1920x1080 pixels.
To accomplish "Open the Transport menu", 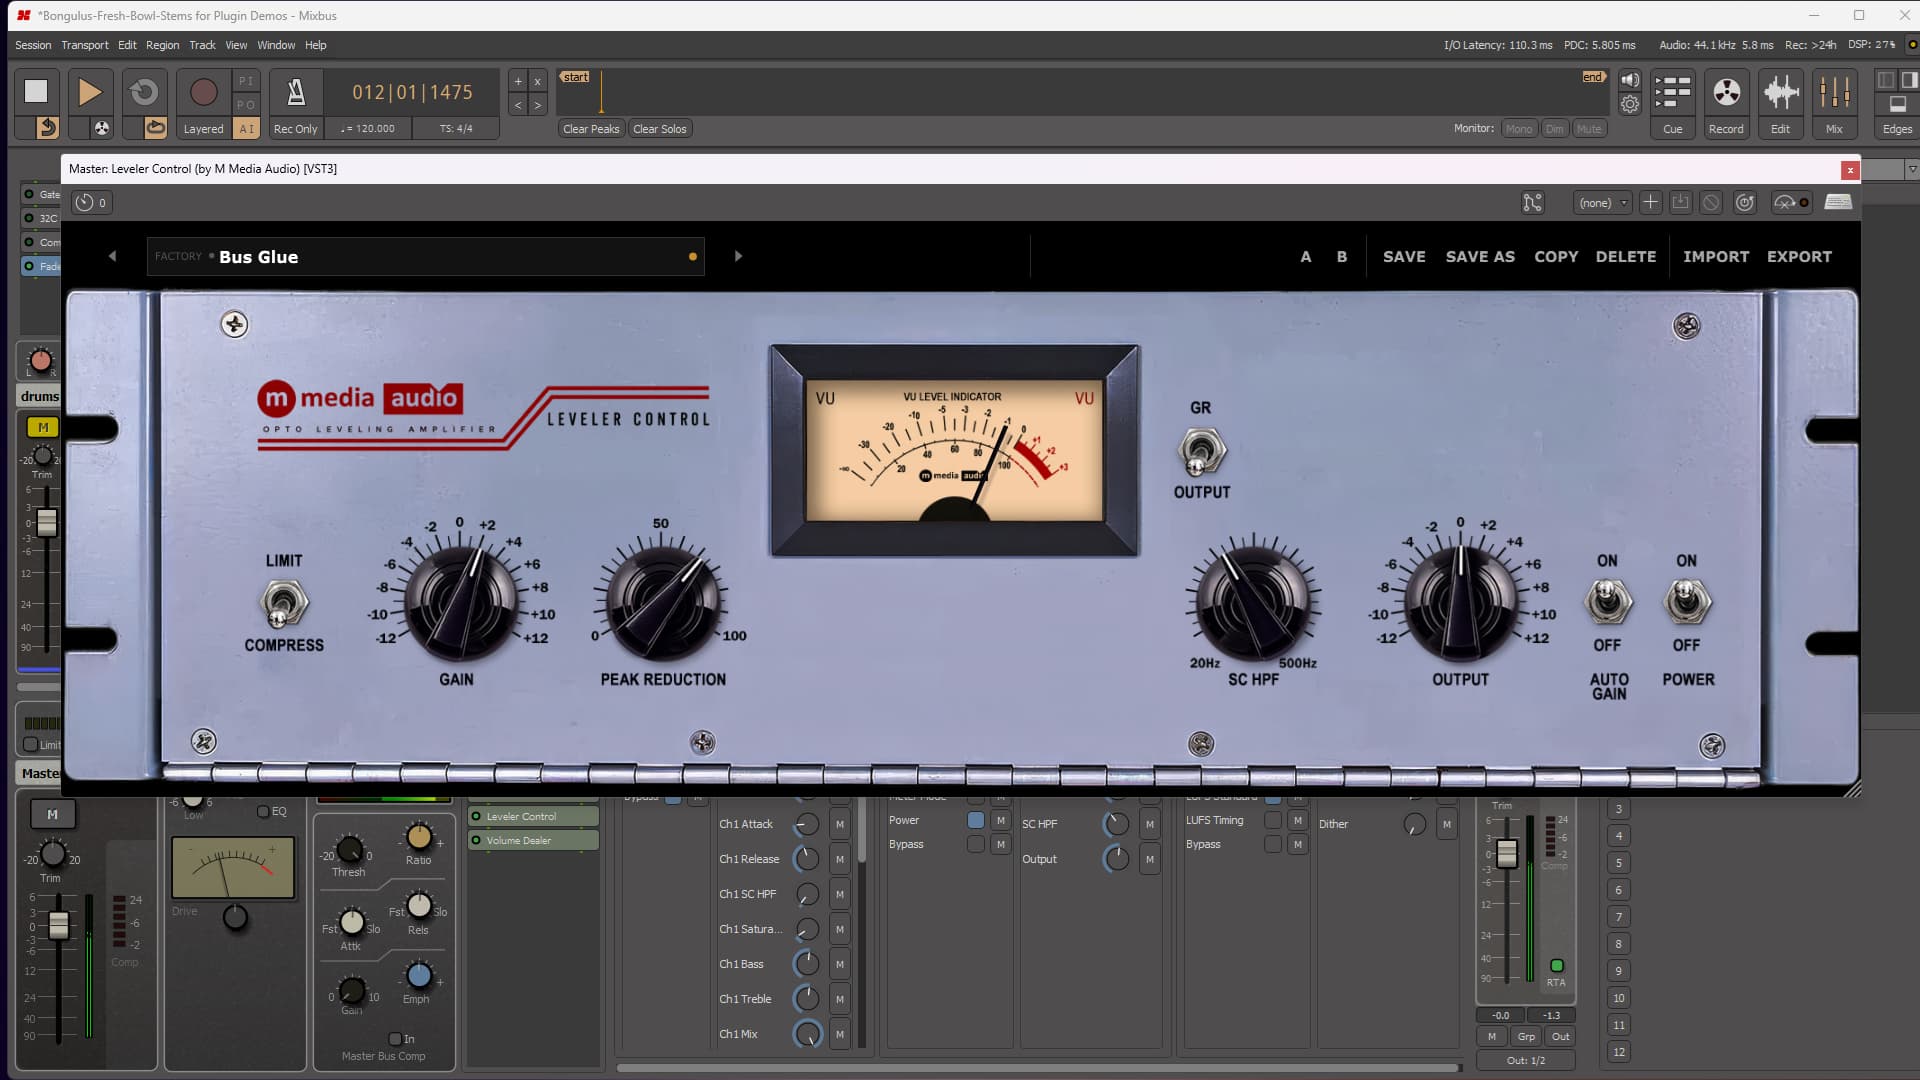I will coord(85,45).
